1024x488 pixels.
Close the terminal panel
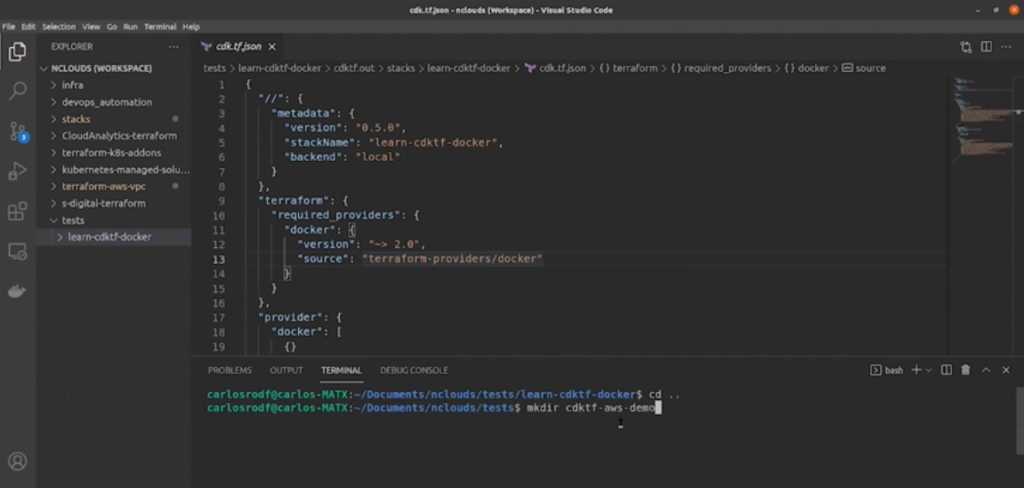pyautogui.click(x=1006, y=370)
